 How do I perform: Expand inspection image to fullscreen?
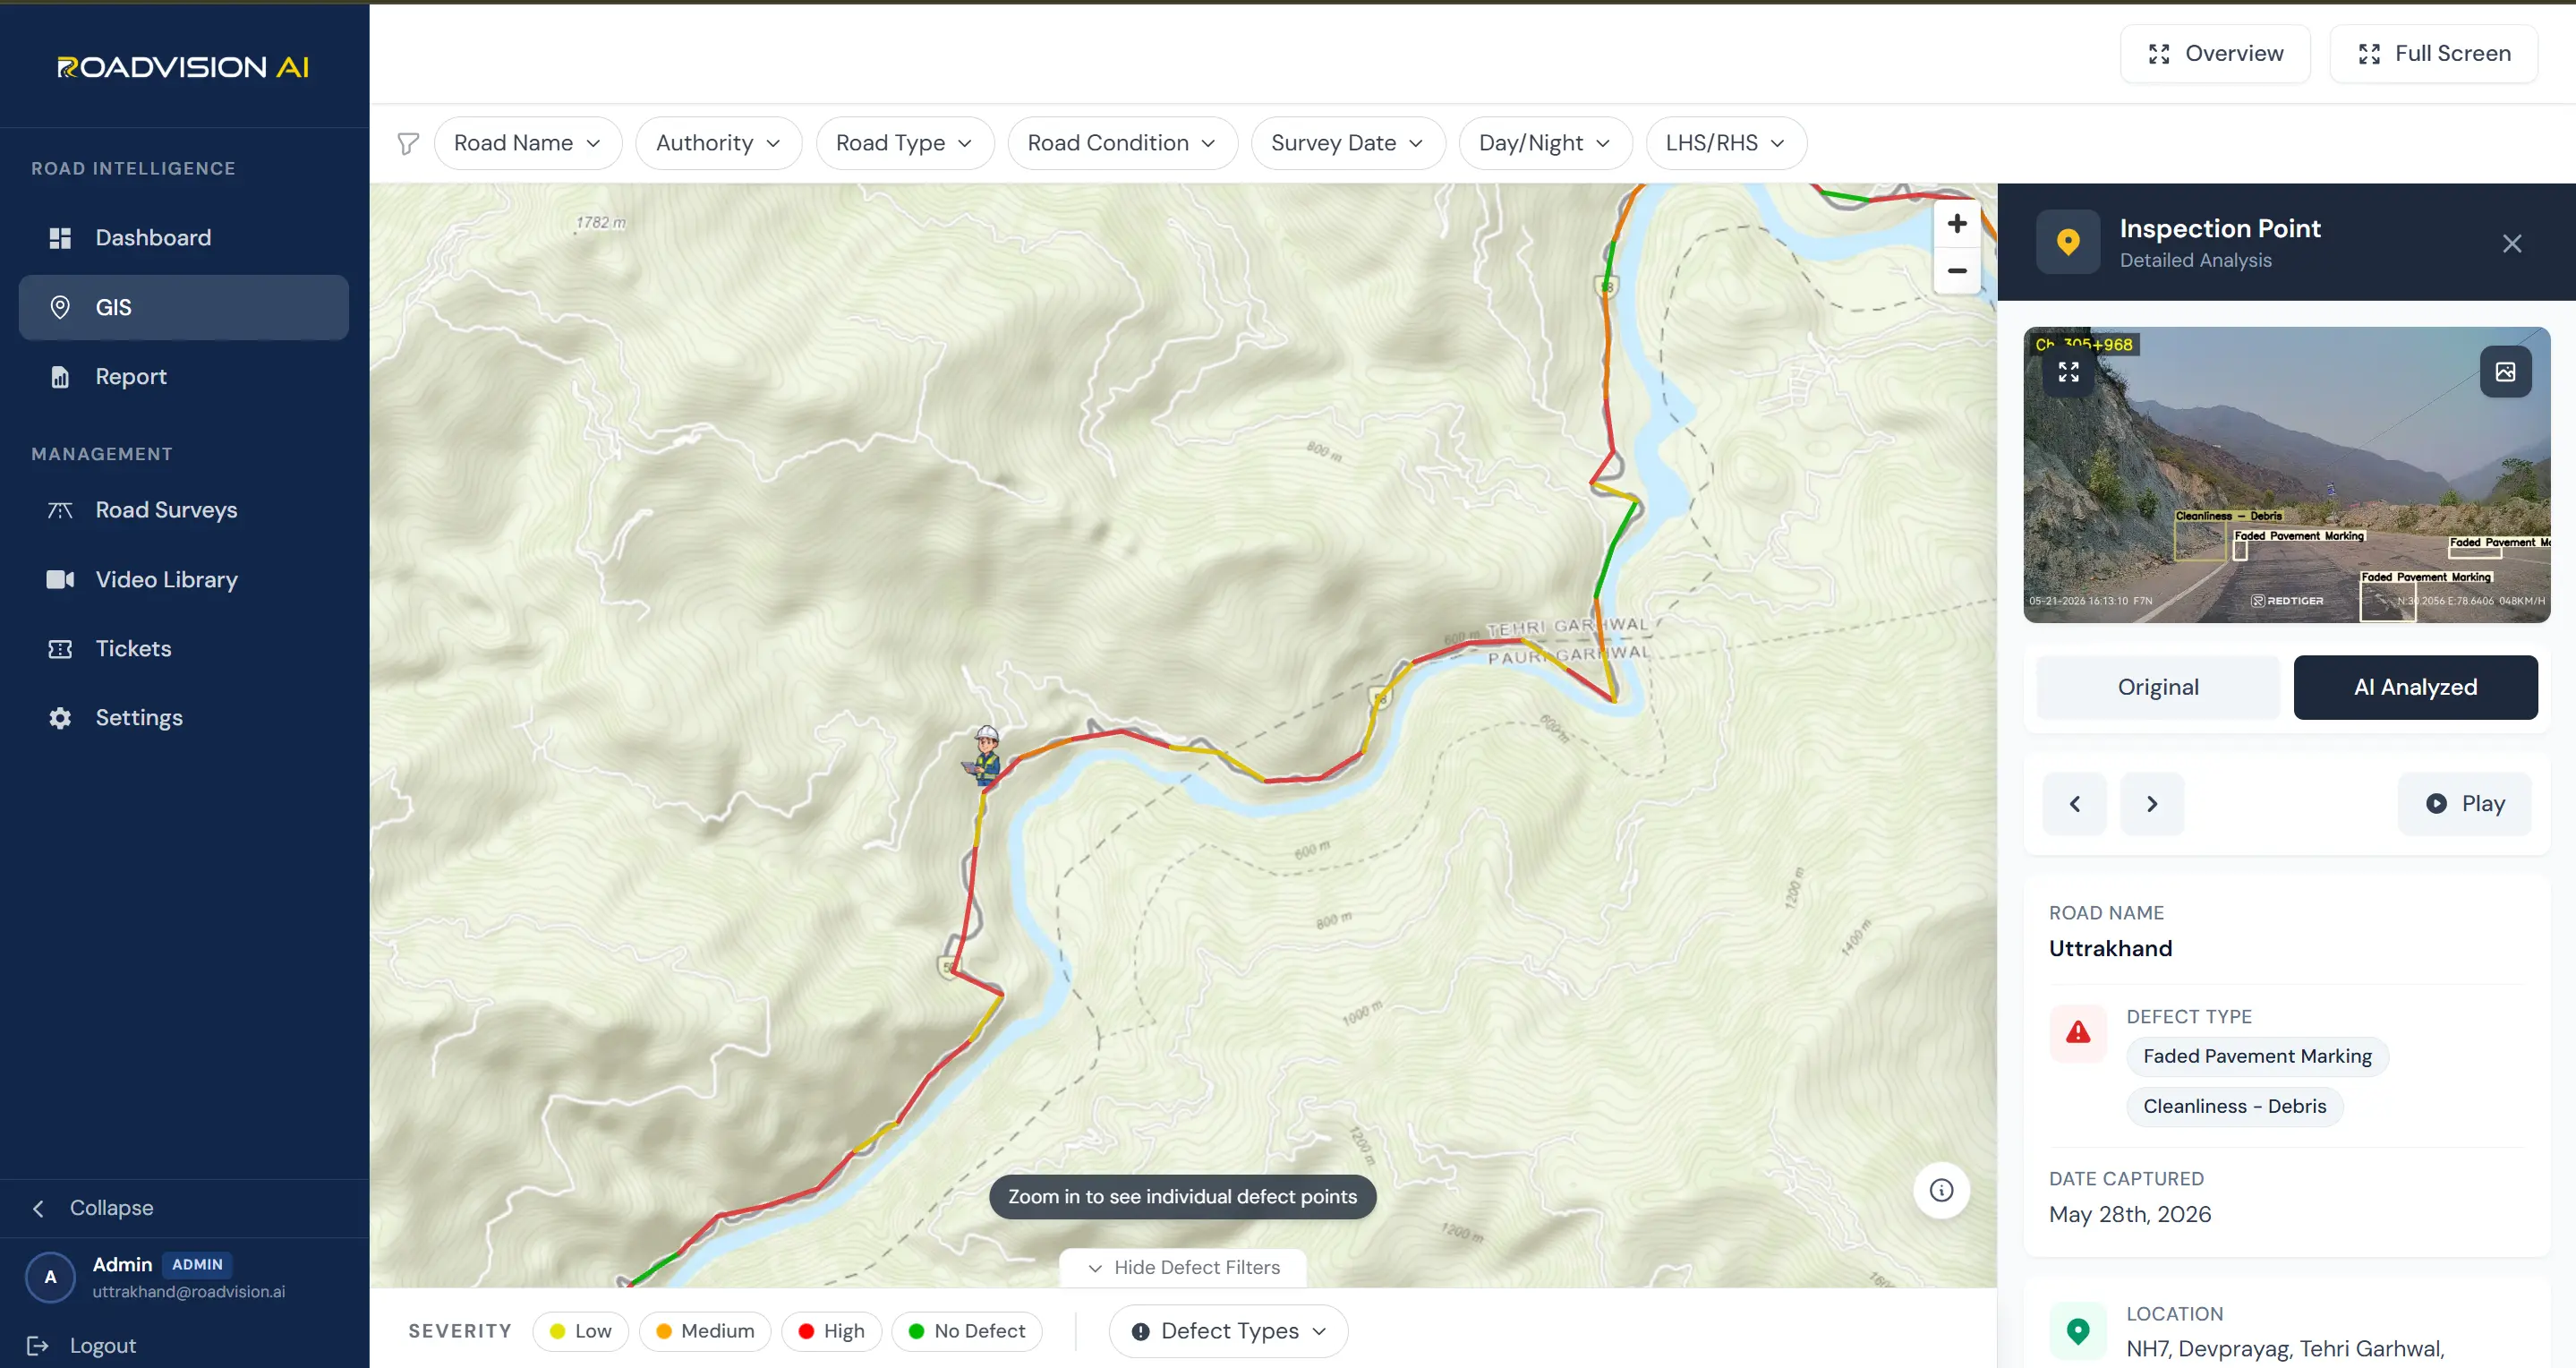click(x=2069, y=372)
